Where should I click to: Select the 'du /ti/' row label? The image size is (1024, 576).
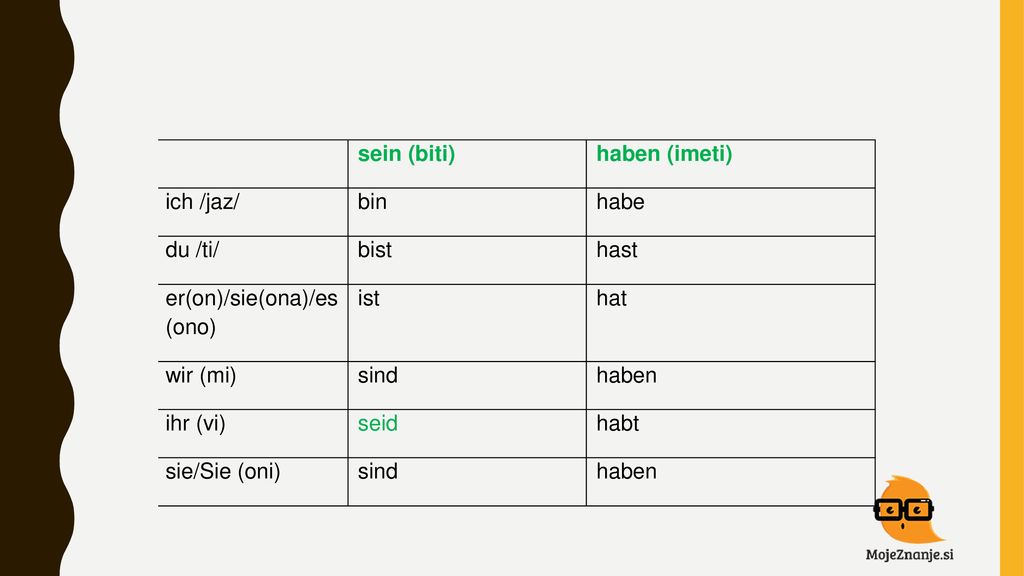pyautogui.click(x=253, y=260)
